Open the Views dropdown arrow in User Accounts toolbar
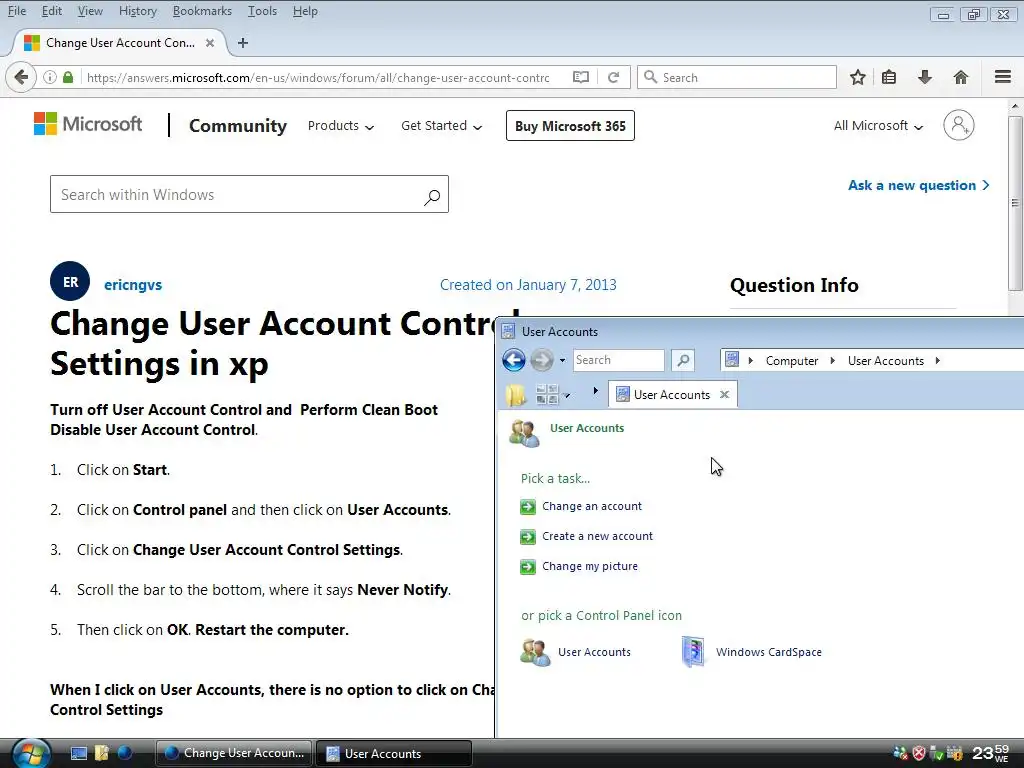 (x=567, y=395)
